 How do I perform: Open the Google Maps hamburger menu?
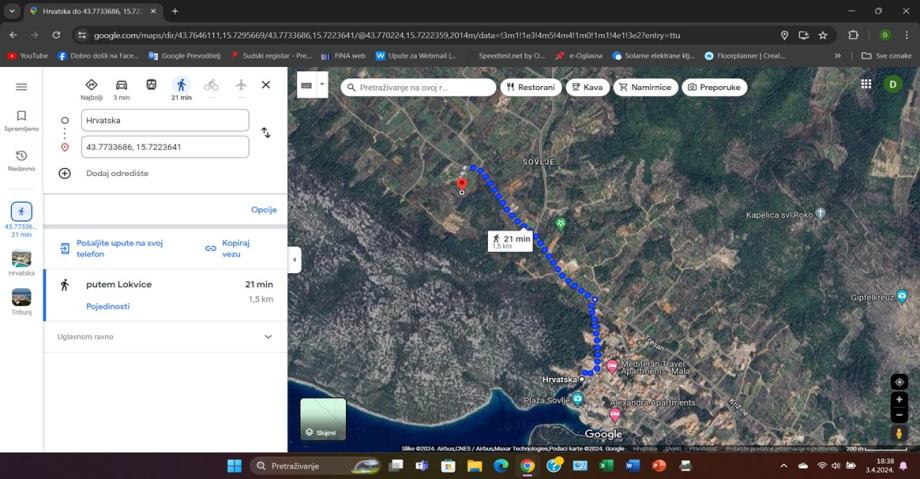pos(21,87)
